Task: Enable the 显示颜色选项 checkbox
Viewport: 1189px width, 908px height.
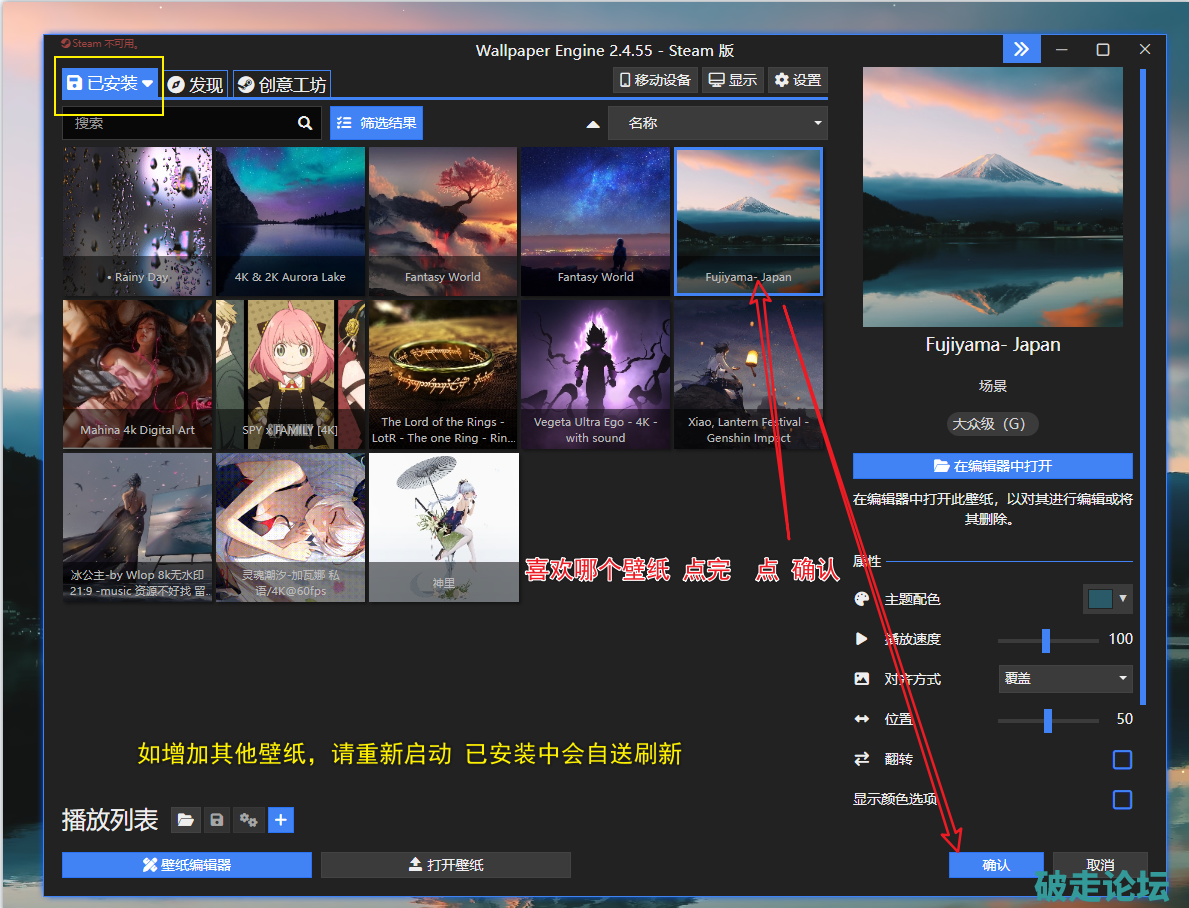Action: click(x=1122, y=800)
